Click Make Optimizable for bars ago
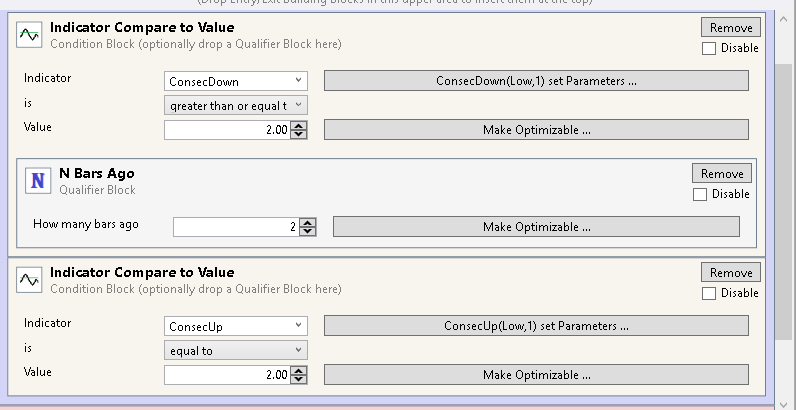 [536, 227]
